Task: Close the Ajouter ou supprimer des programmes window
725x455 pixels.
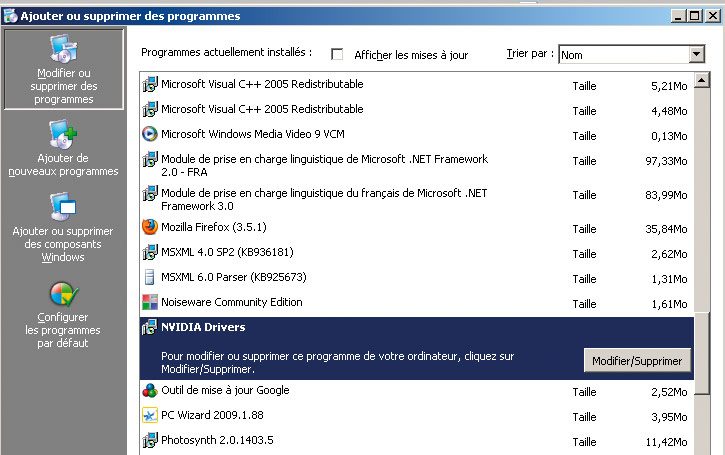Action: pos(713,16)
